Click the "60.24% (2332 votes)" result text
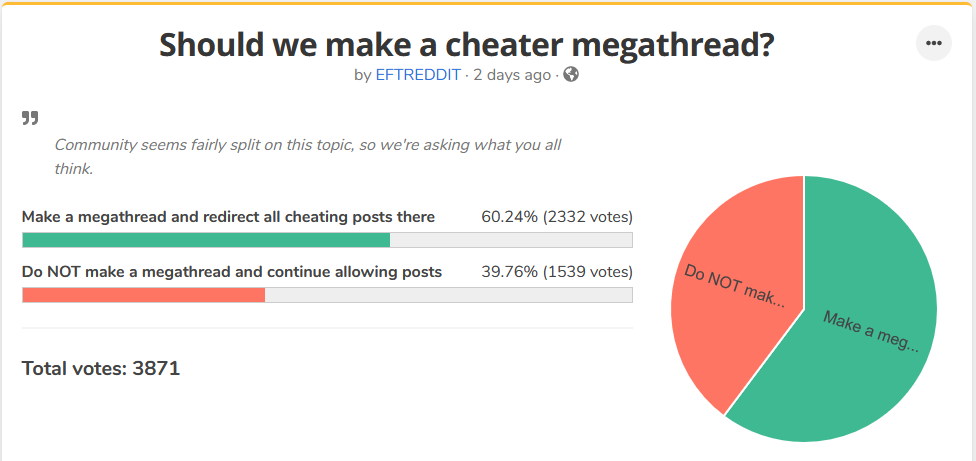The height and width of the screenshot is (461, 976). [556, 217]
